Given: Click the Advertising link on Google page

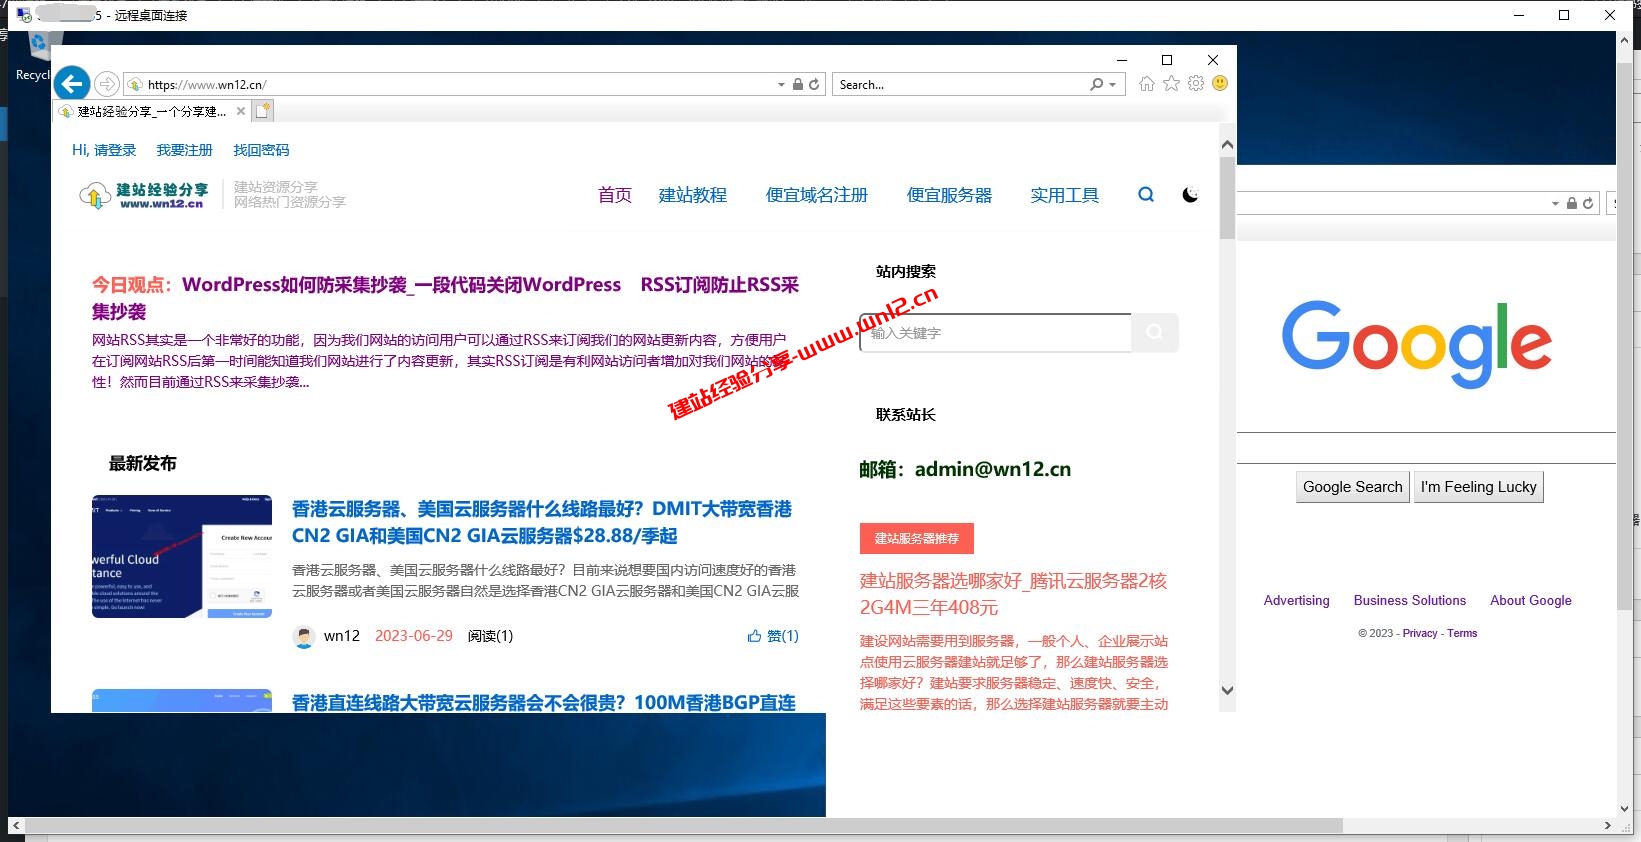Looking at the screenshot, I should point(1297,601).
